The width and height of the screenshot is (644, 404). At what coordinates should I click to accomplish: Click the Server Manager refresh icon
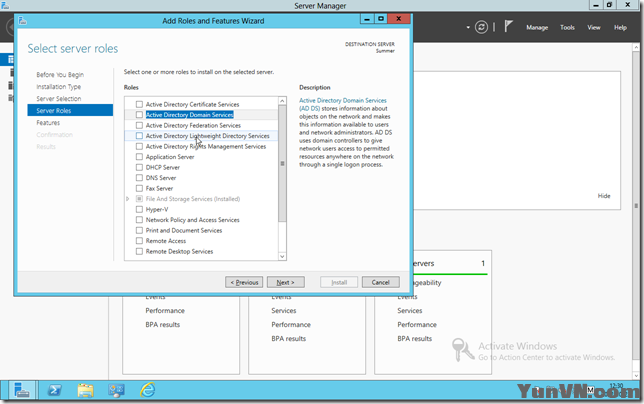click(x=481, y=28)
